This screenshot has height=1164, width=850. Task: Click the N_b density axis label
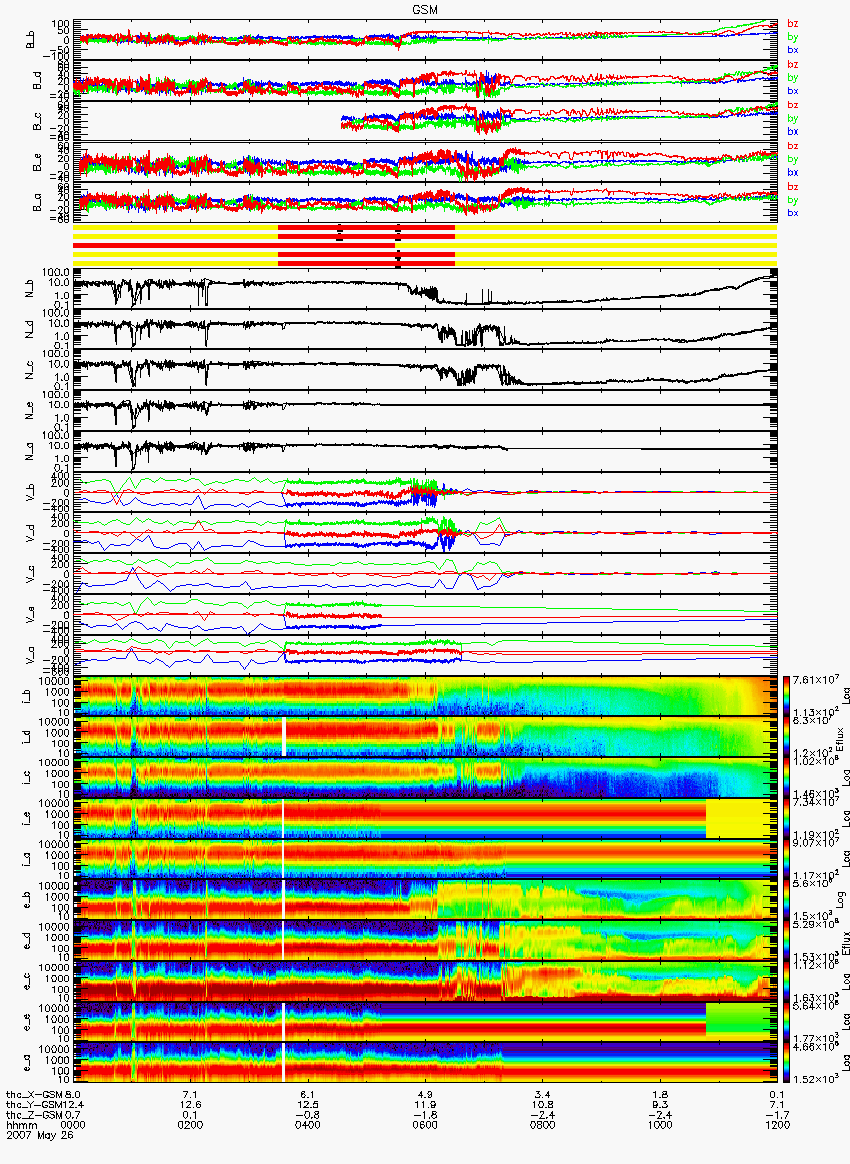[x=30, y=290]
